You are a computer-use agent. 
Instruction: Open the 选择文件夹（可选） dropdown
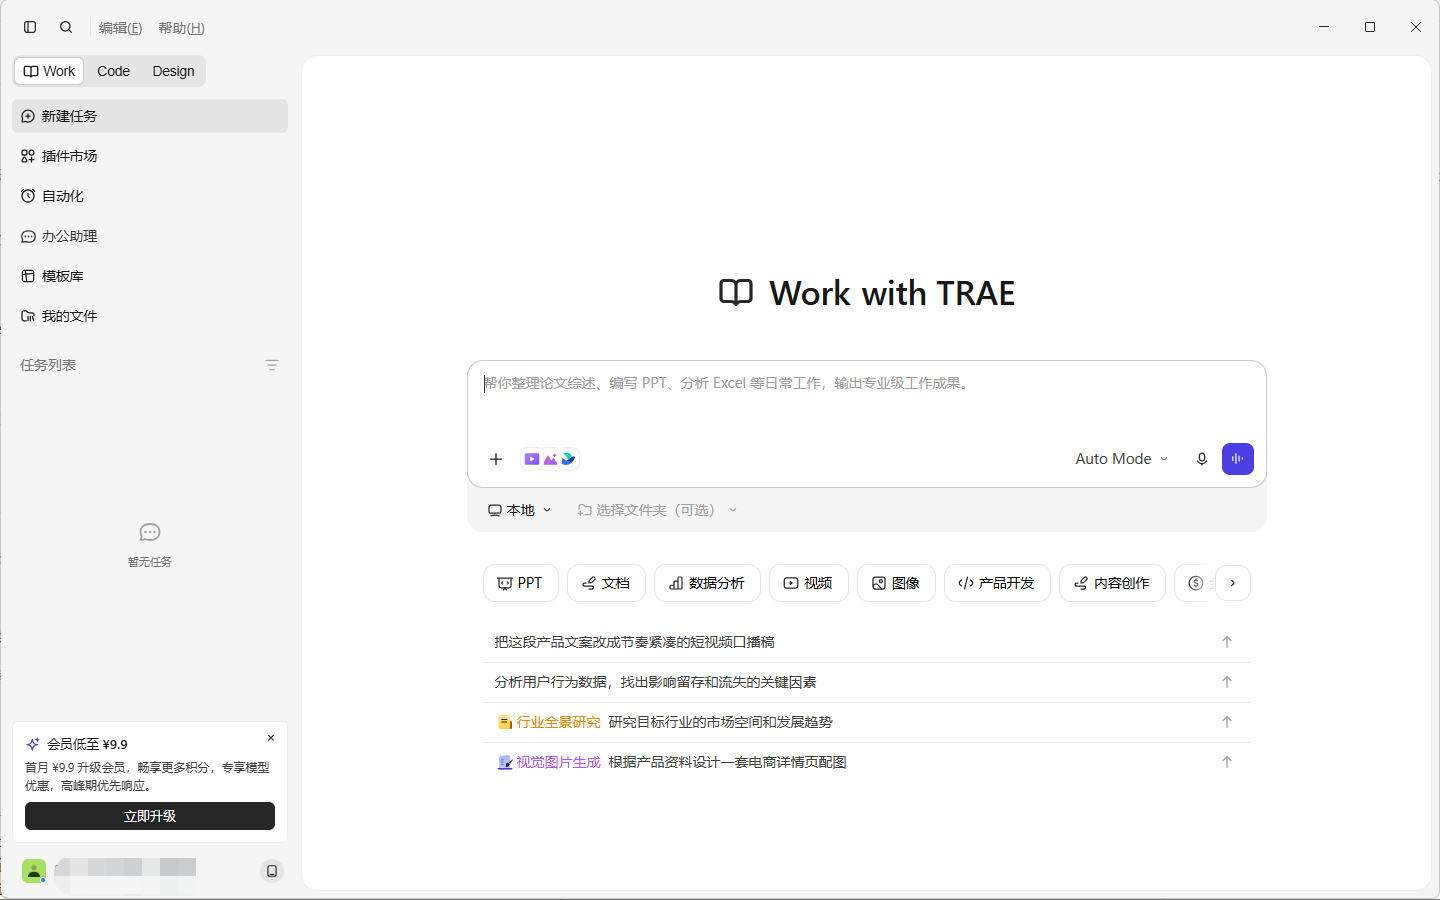click(x=658, y=510)
